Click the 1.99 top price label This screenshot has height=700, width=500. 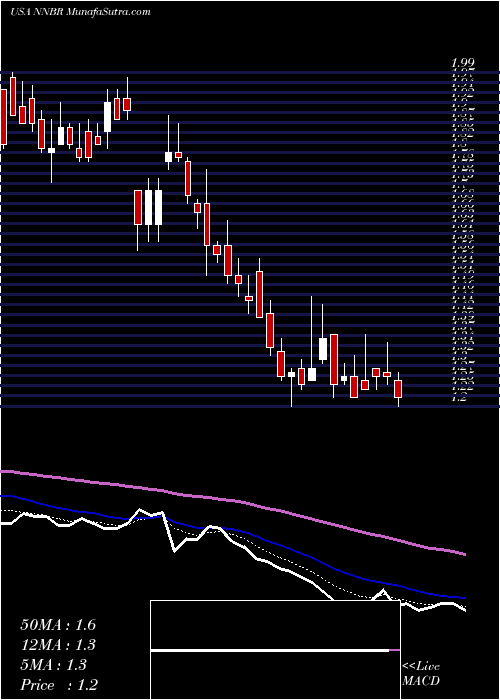(463, 63)
